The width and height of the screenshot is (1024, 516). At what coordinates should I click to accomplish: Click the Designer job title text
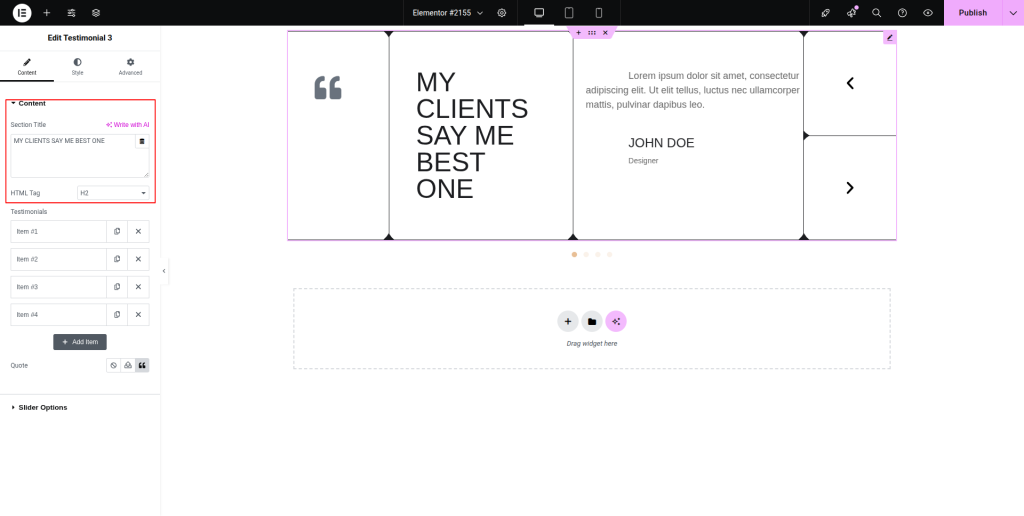(643, 161)
